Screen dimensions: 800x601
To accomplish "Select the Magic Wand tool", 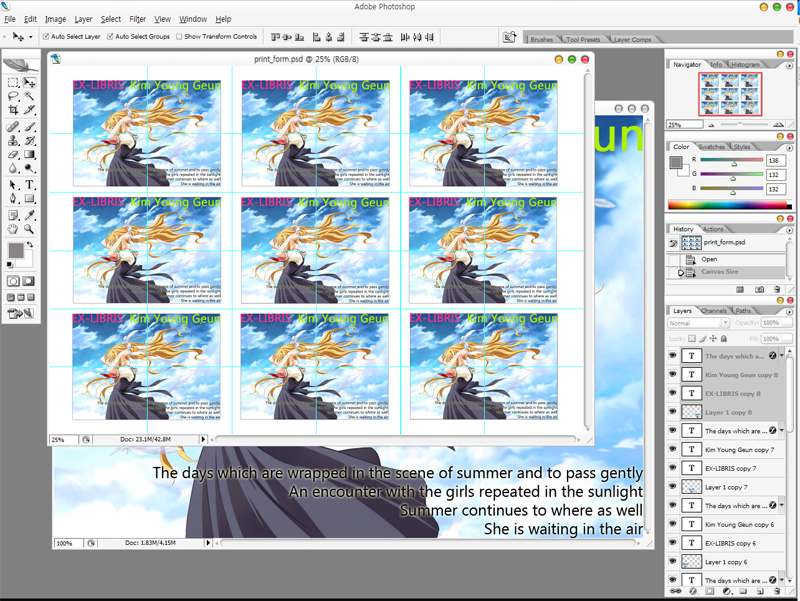I will (29, 96).
